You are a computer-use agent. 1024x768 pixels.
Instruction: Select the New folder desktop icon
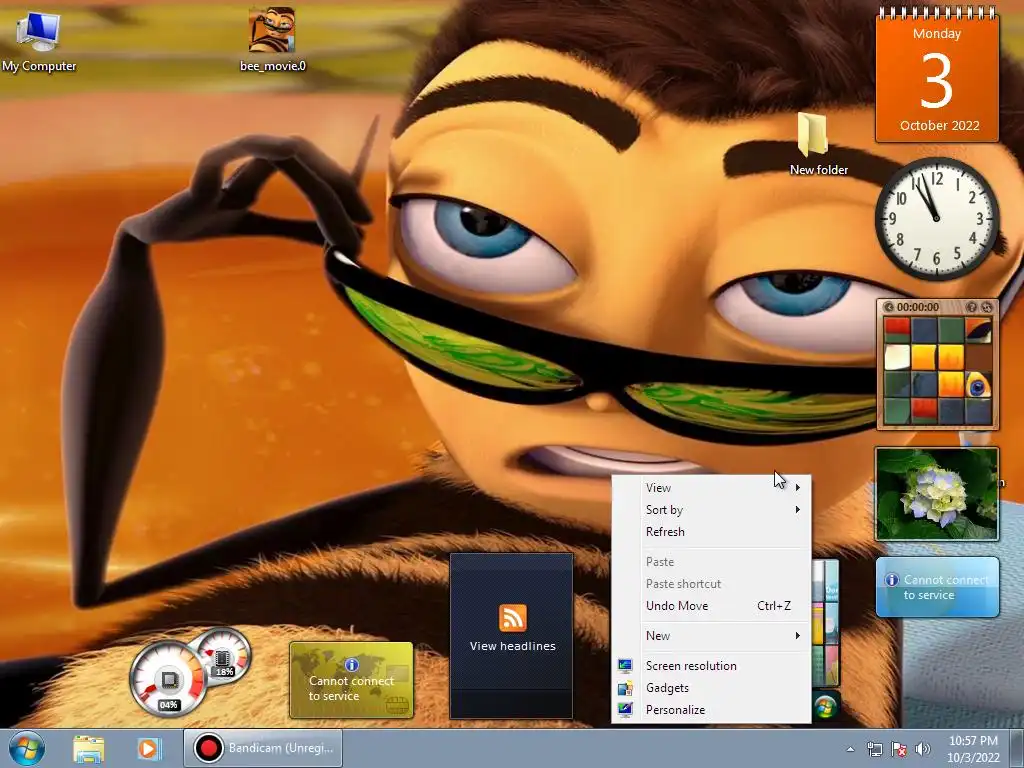click(818, 144)
